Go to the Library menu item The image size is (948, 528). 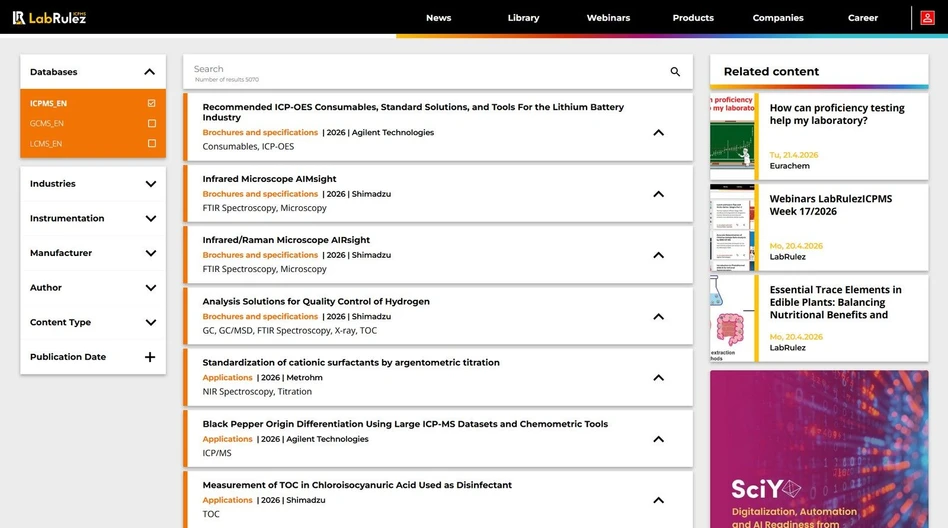(x=523, y=18)
